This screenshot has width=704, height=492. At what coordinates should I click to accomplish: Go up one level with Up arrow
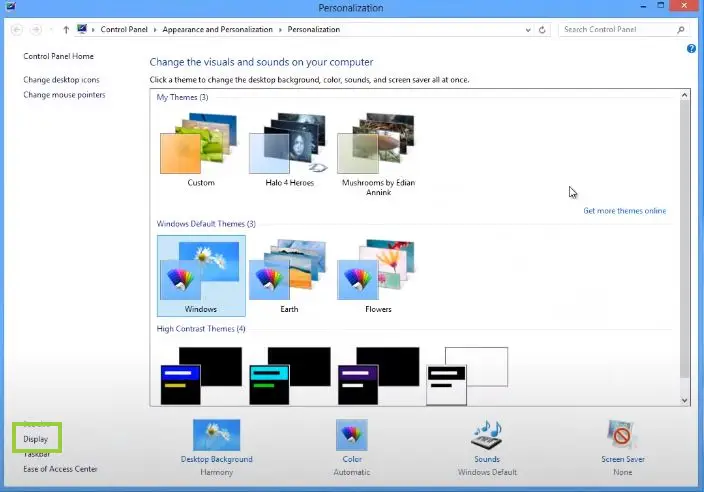tap(66, 30)
